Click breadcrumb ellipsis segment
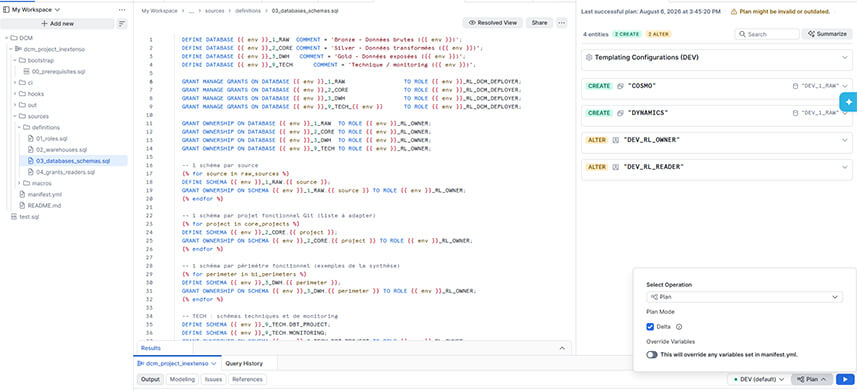 coord(191,10)
